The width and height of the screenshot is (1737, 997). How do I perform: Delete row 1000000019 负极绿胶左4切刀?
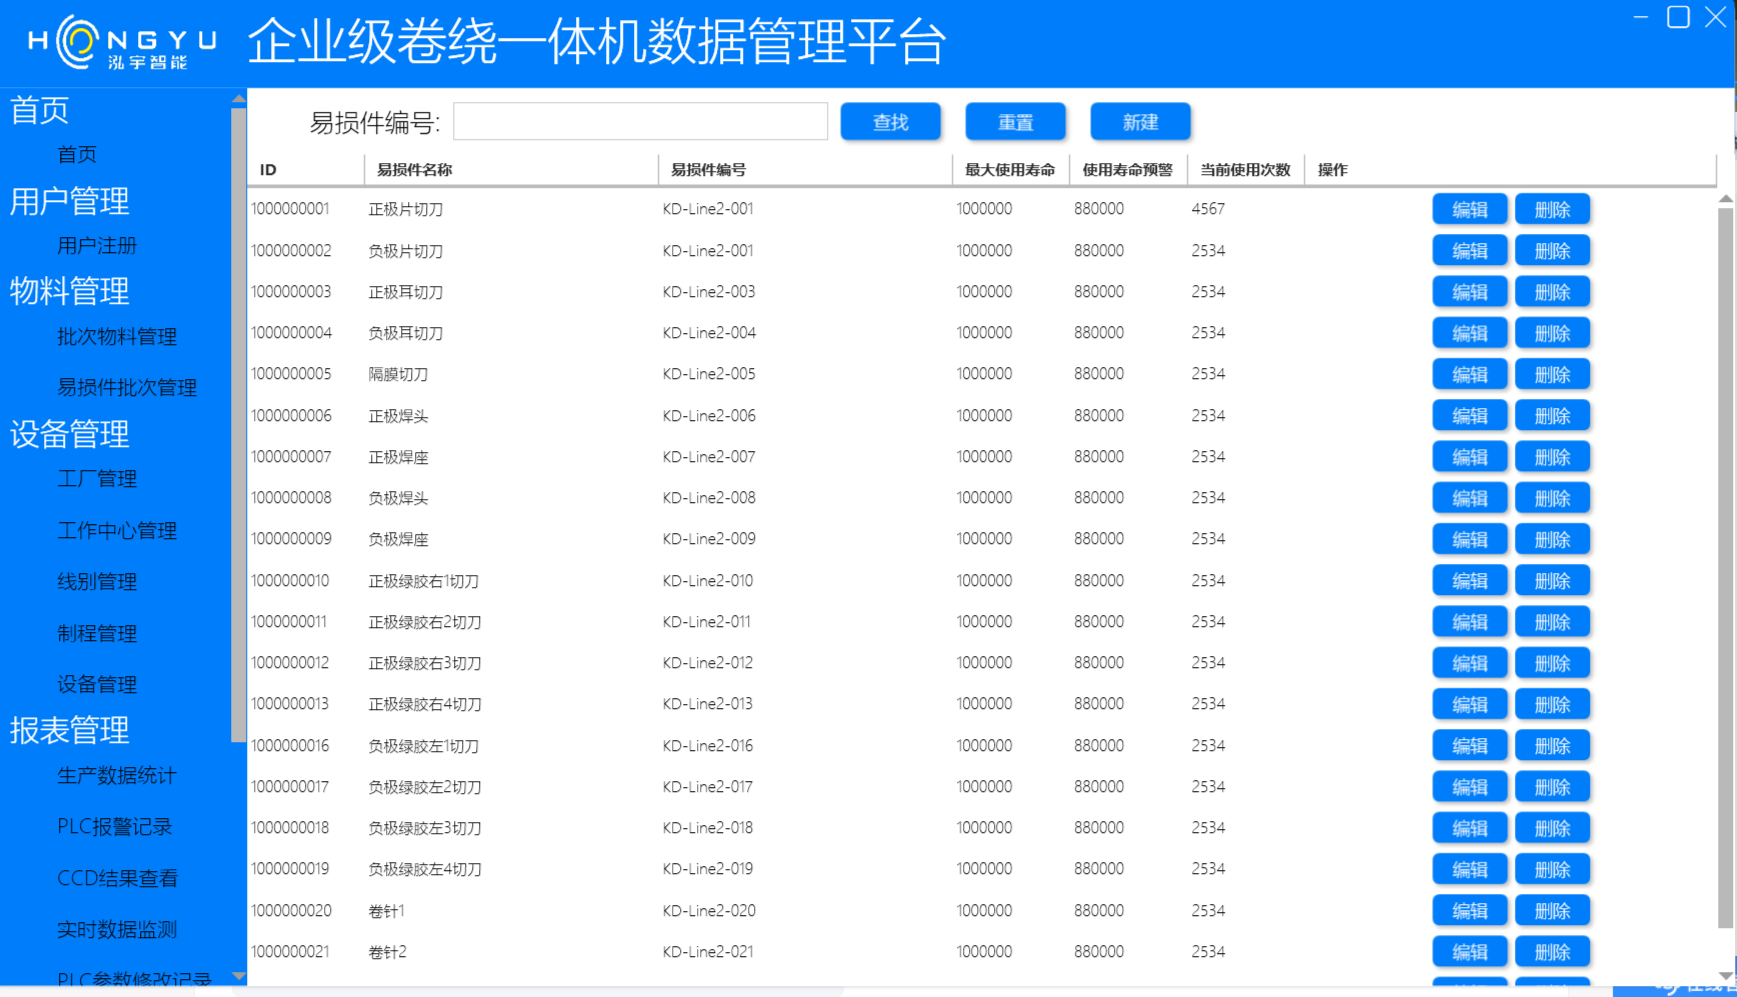click(1552, 869)
